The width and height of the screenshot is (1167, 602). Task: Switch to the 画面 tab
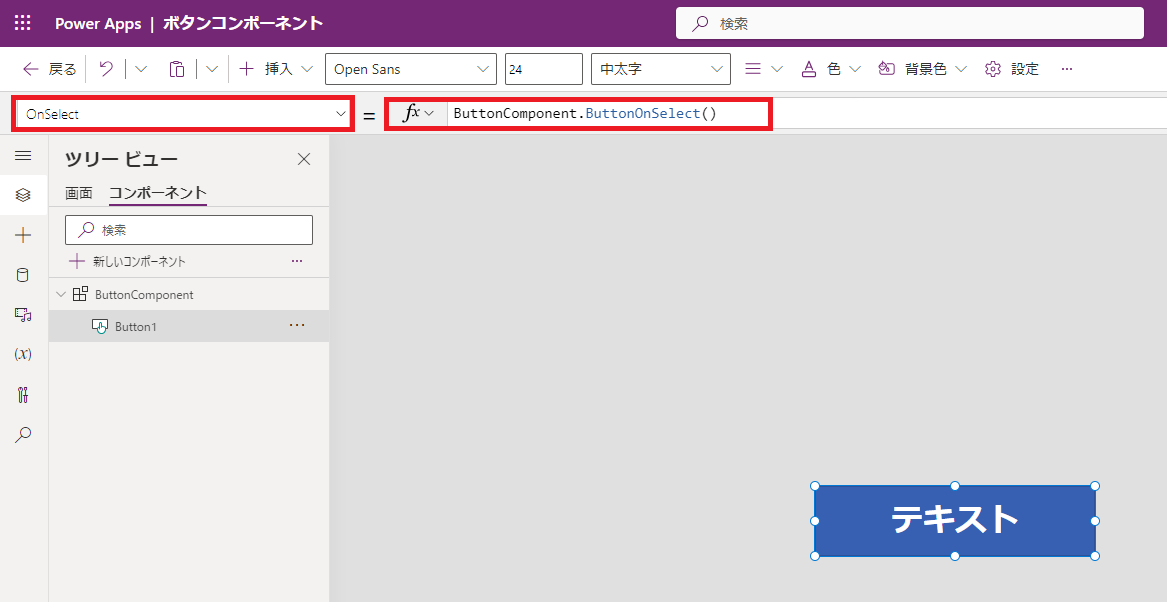pos(78,192)
